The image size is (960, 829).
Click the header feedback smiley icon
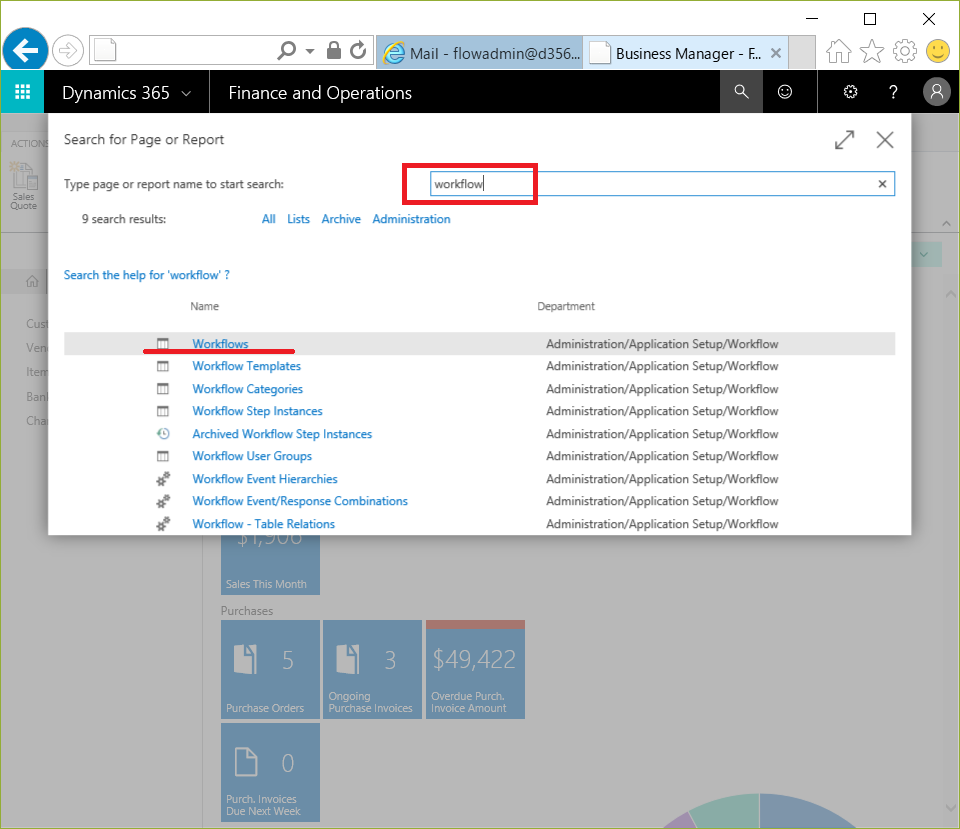click(784, 92)
